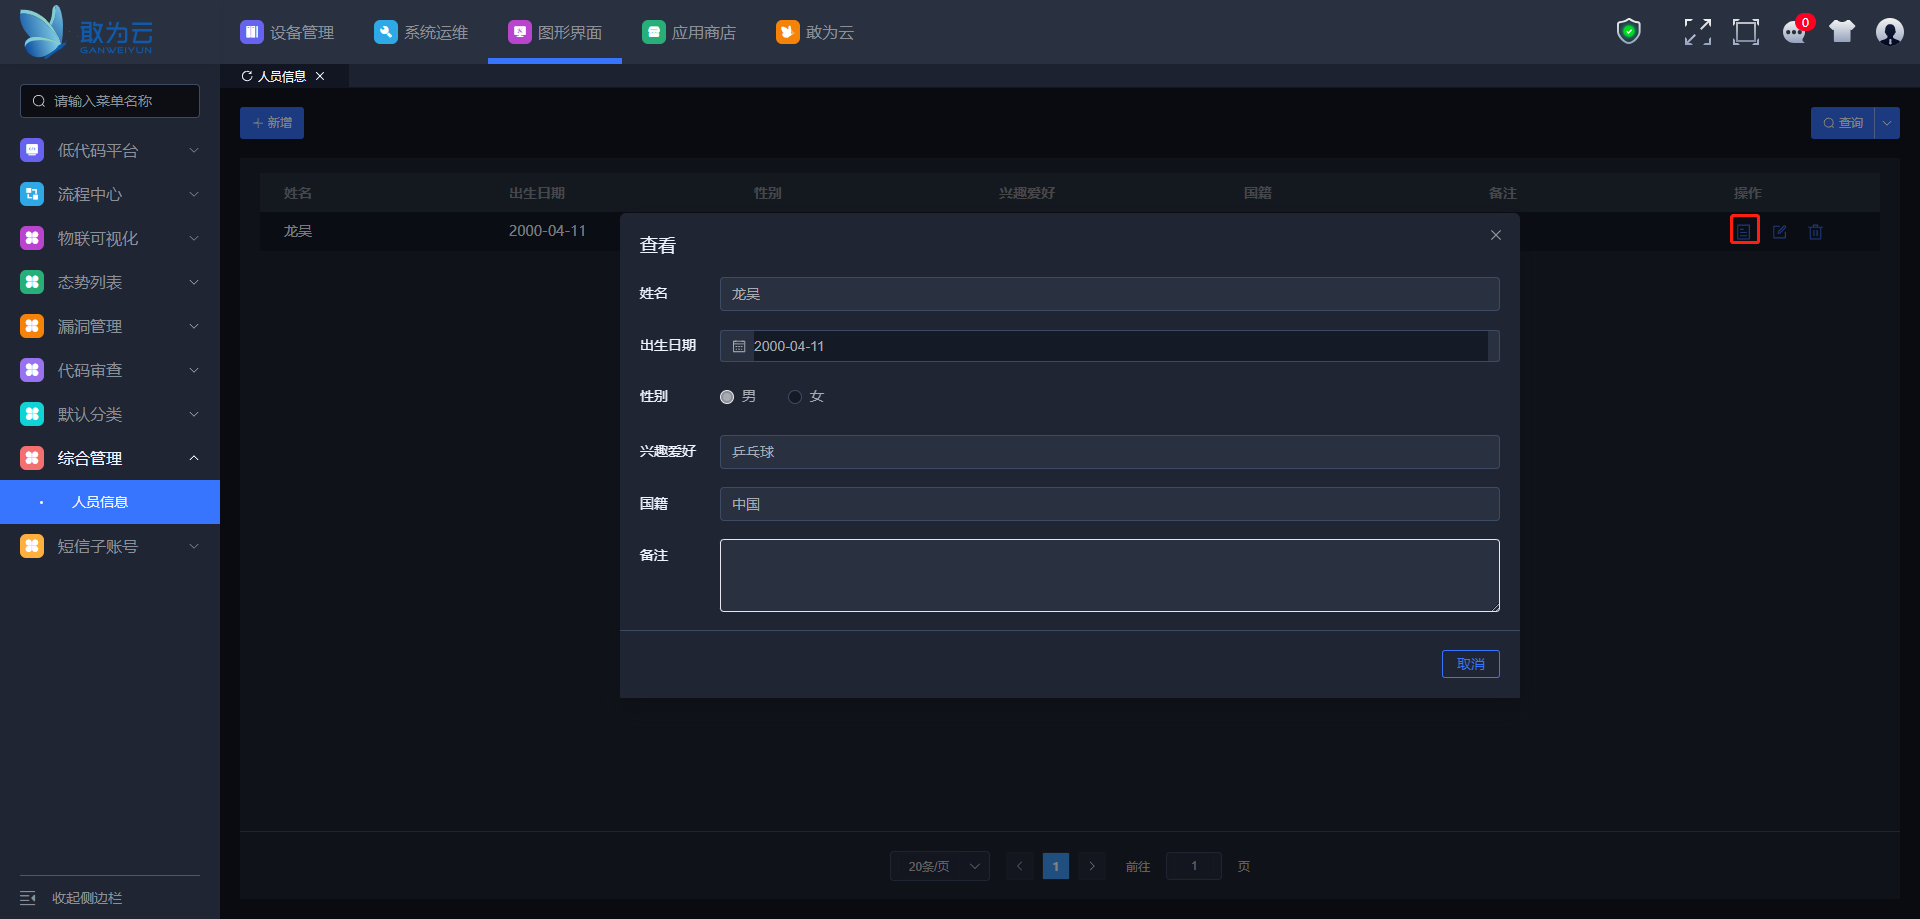This screenshot has width=1920, height=919.
Task: Click the 态势列表 sidebar icon
Action: [x=32, y=282]
